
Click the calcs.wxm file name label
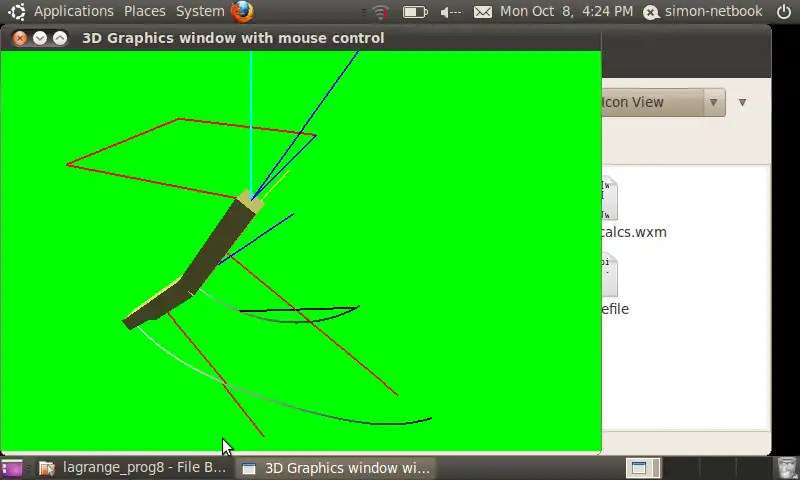tap(634, 232)
